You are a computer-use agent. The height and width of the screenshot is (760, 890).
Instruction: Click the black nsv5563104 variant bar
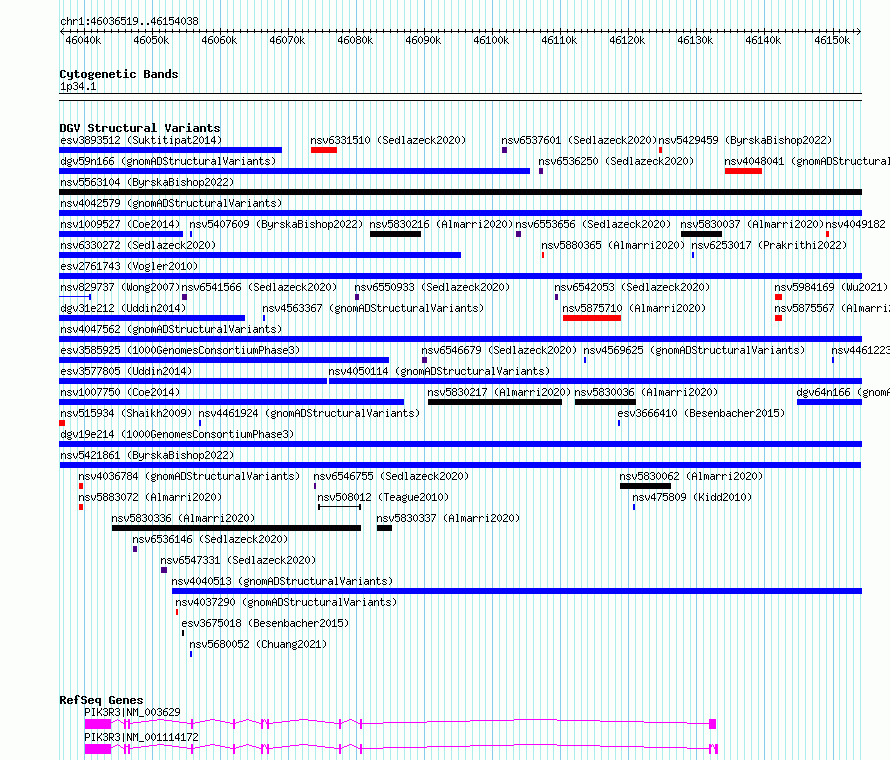pyautogui.click(x=460, y=192)
